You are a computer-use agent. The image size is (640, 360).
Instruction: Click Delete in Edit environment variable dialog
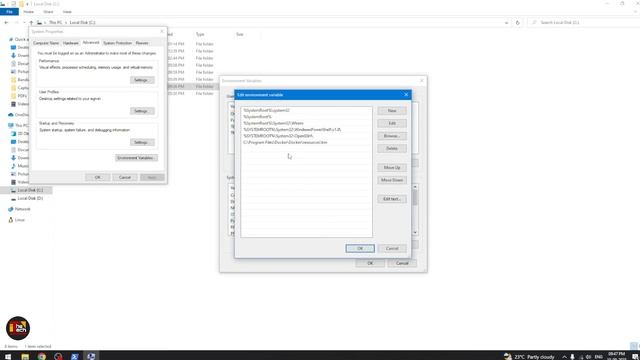coord(392,149)
